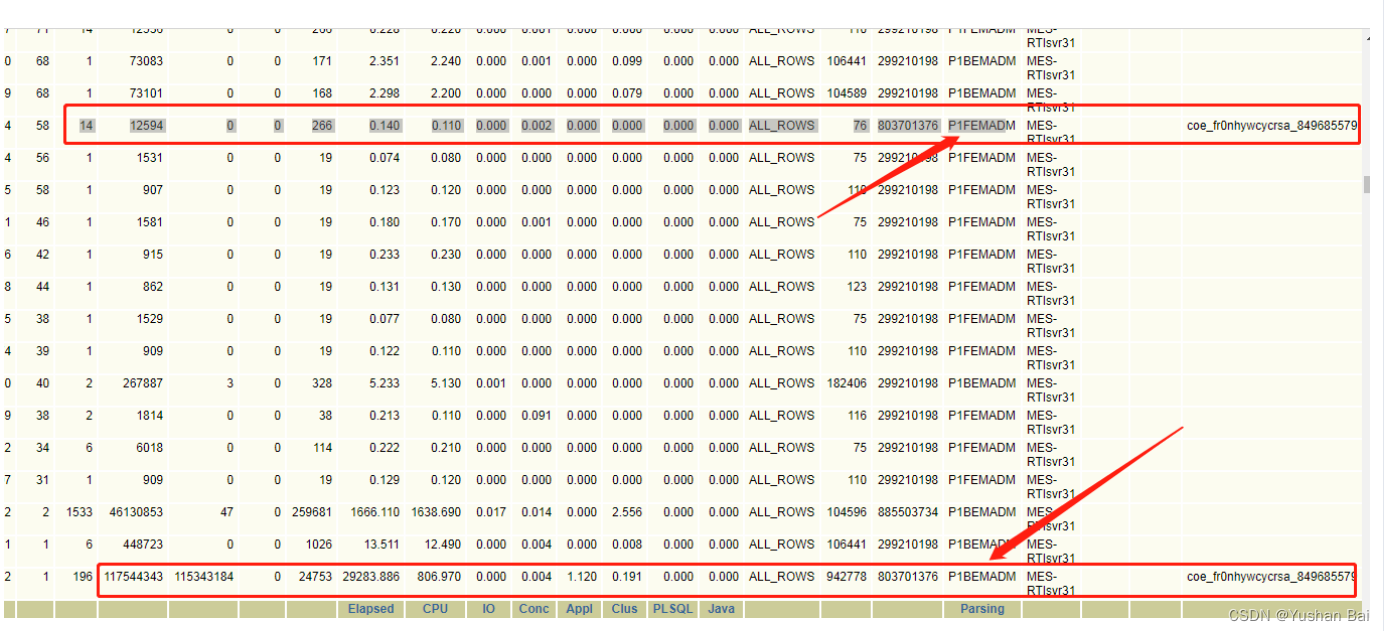This screenshot has width=1384, height=631.
Task: Click the Conc column header link
Action: tap(533, 608)
